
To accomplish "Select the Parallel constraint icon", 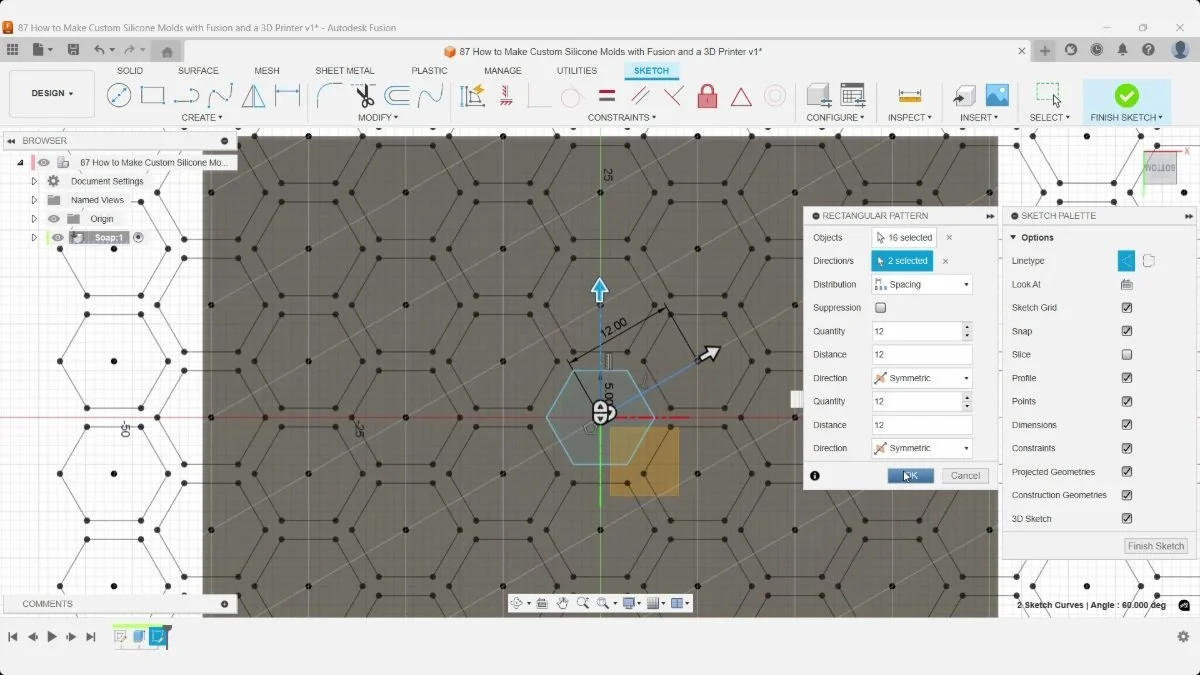I will point(640,96).
